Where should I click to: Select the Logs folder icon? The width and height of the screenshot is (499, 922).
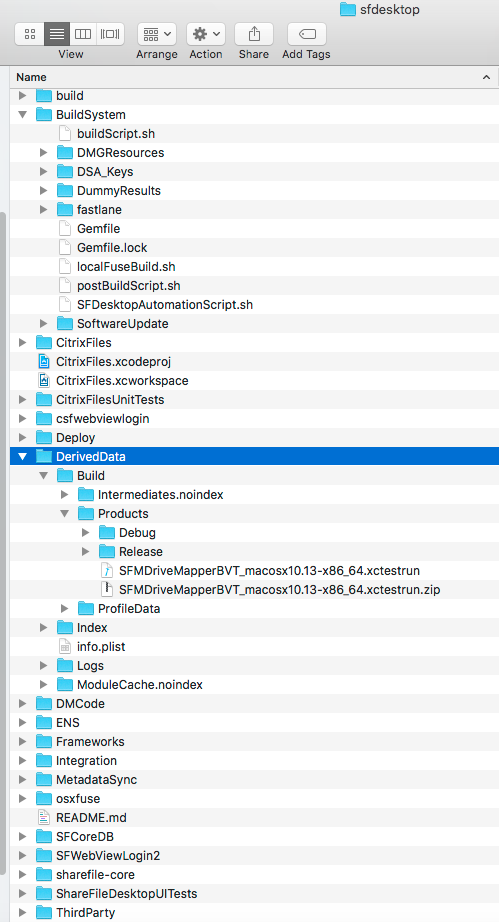click(65, 666)
